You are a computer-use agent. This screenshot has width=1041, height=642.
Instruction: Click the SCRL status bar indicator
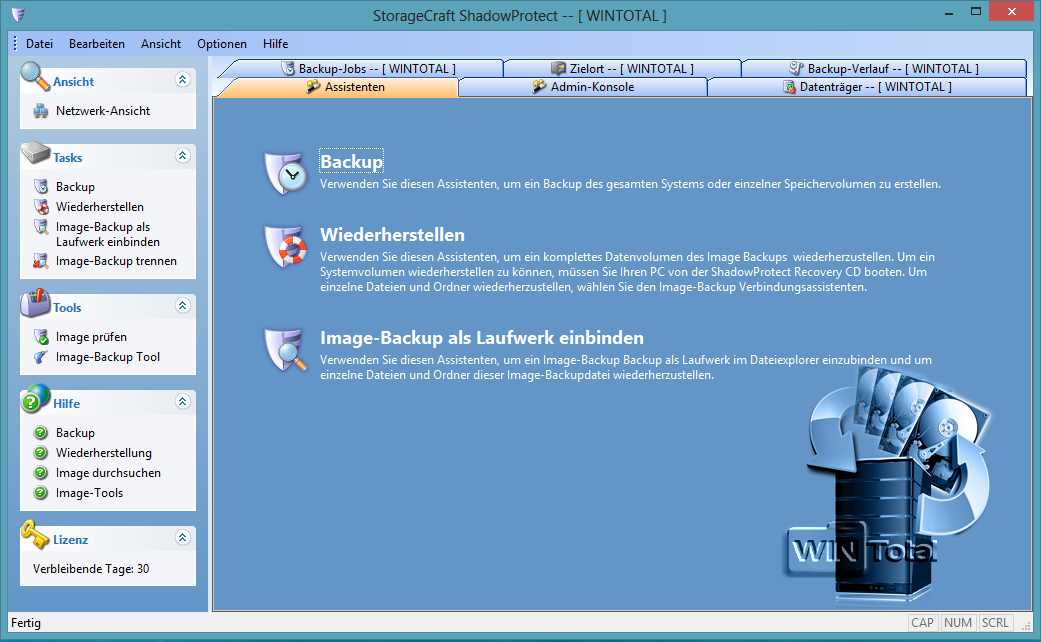click(995, 623)
